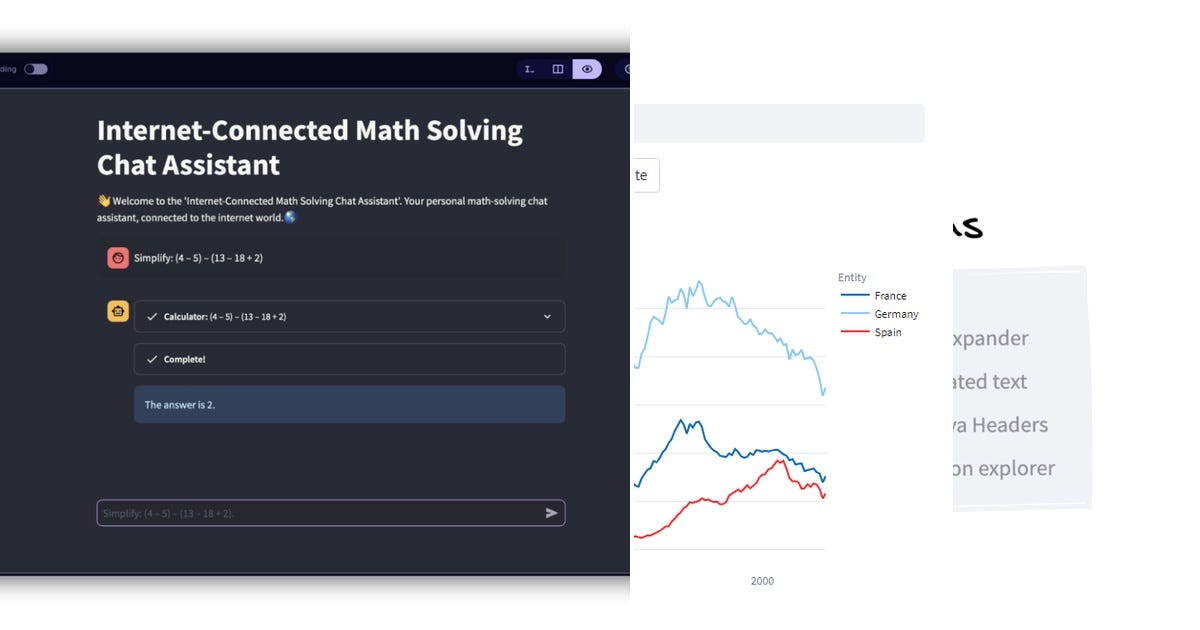The height and width of the screenshot is (630, 1200).
Task: Click the yellow robot avatar icon
Action: coord(118,311)
